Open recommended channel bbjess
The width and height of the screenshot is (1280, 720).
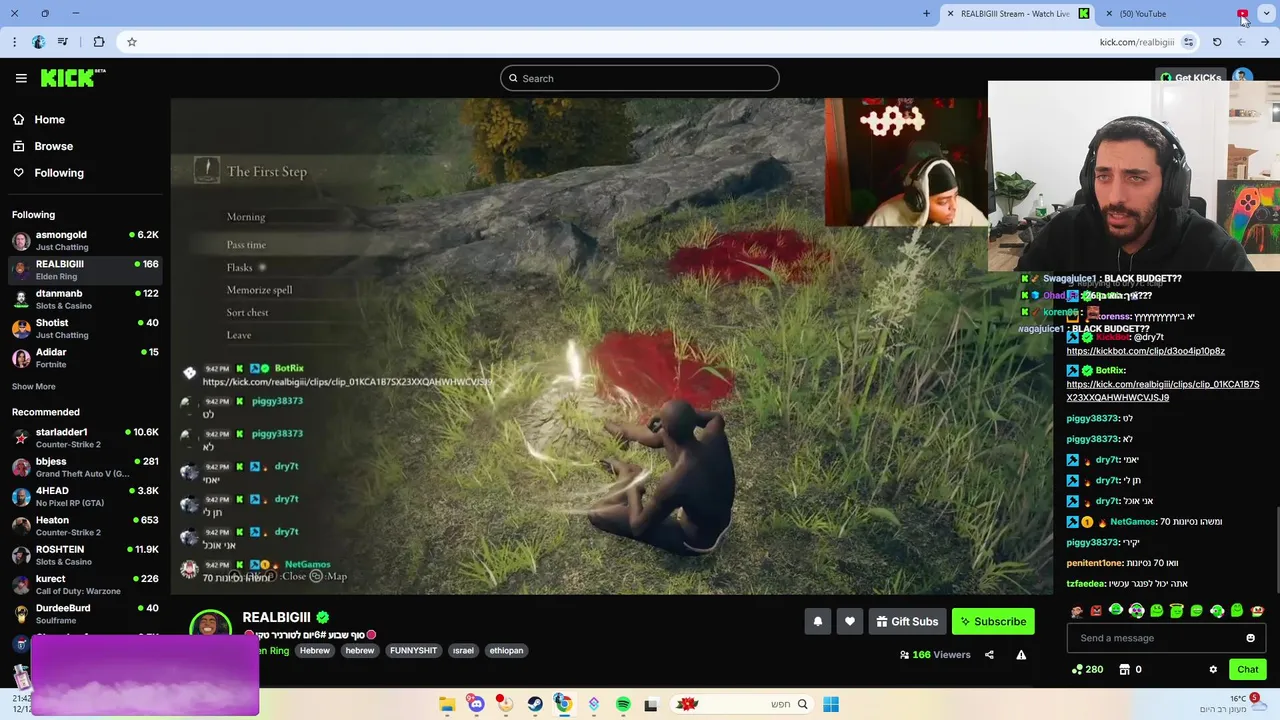pyautogui.click(x=84, y=467)
